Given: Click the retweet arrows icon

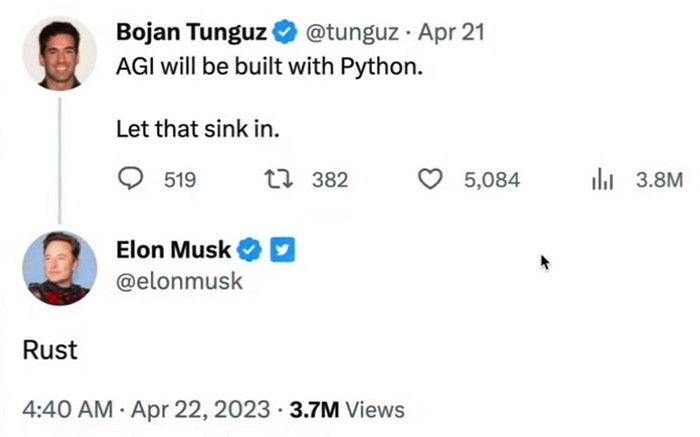Looking at the screenshot, I should tap(278, 179).
